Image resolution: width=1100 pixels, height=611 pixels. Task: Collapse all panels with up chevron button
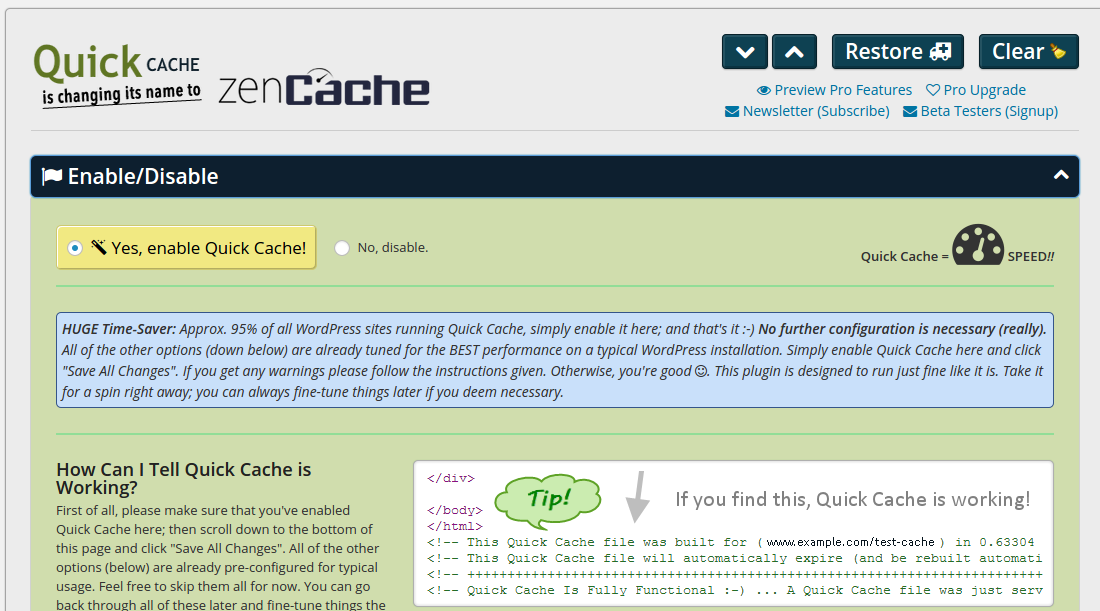(x=794, y=52)
